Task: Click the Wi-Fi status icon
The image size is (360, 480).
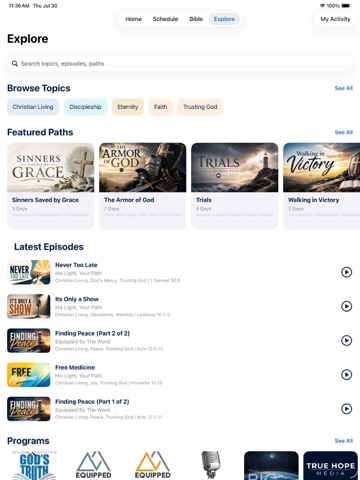Action: [x=322, y=6]
